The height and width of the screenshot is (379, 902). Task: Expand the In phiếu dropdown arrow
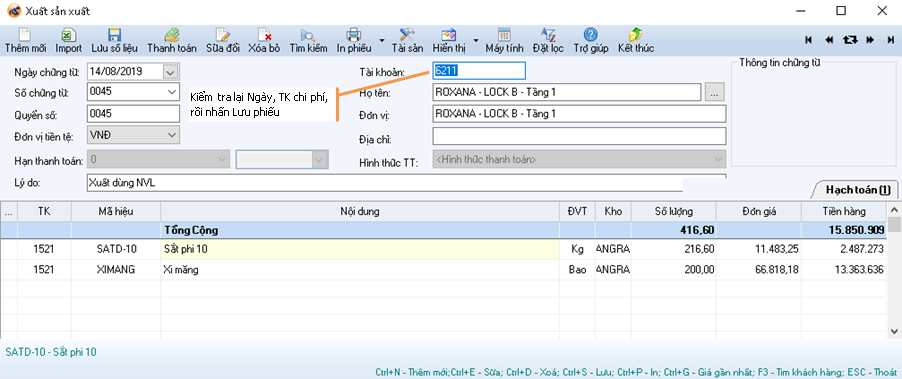pyautogui.click(x=382, y=40)
